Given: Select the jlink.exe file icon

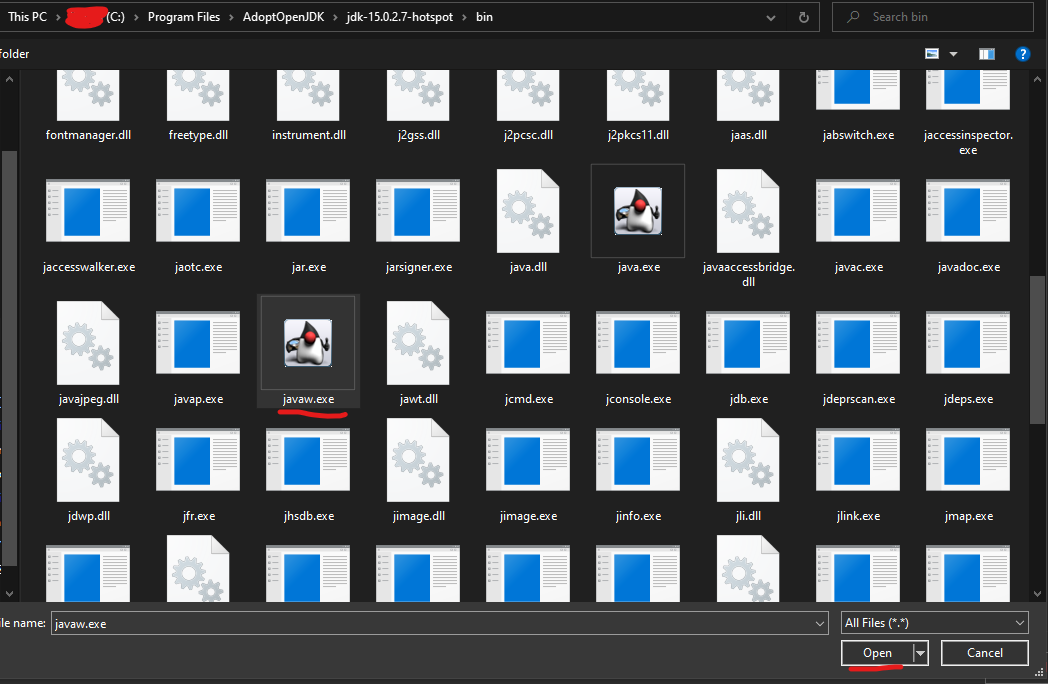Looking at the screenshot, I should coord(858,460).
